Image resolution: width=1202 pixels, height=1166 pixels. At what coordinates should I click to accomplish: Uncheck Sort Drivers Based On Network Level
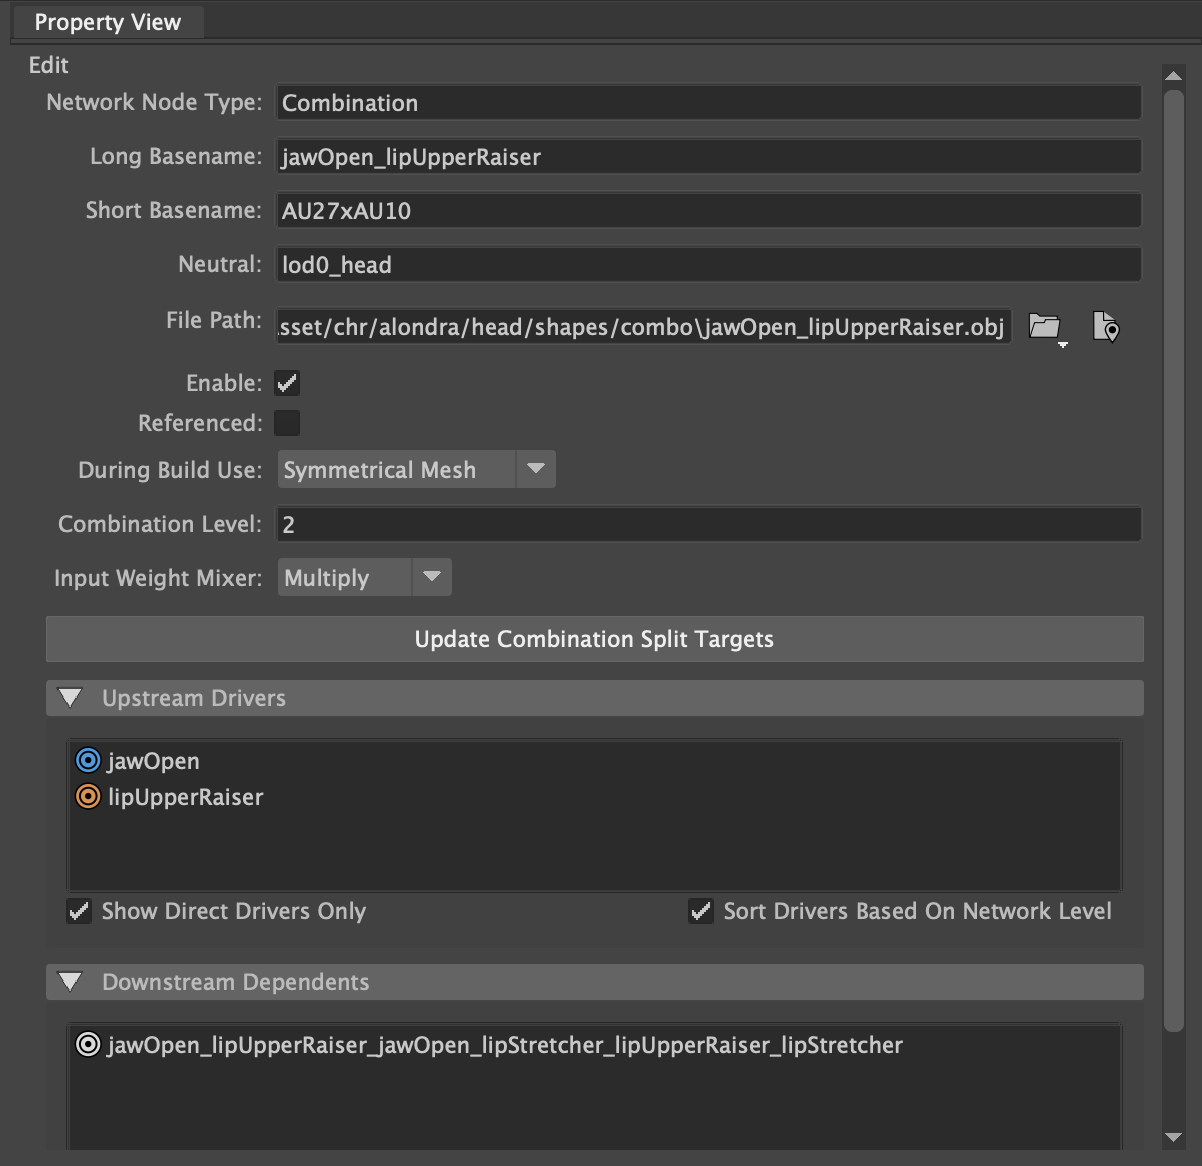701,911
